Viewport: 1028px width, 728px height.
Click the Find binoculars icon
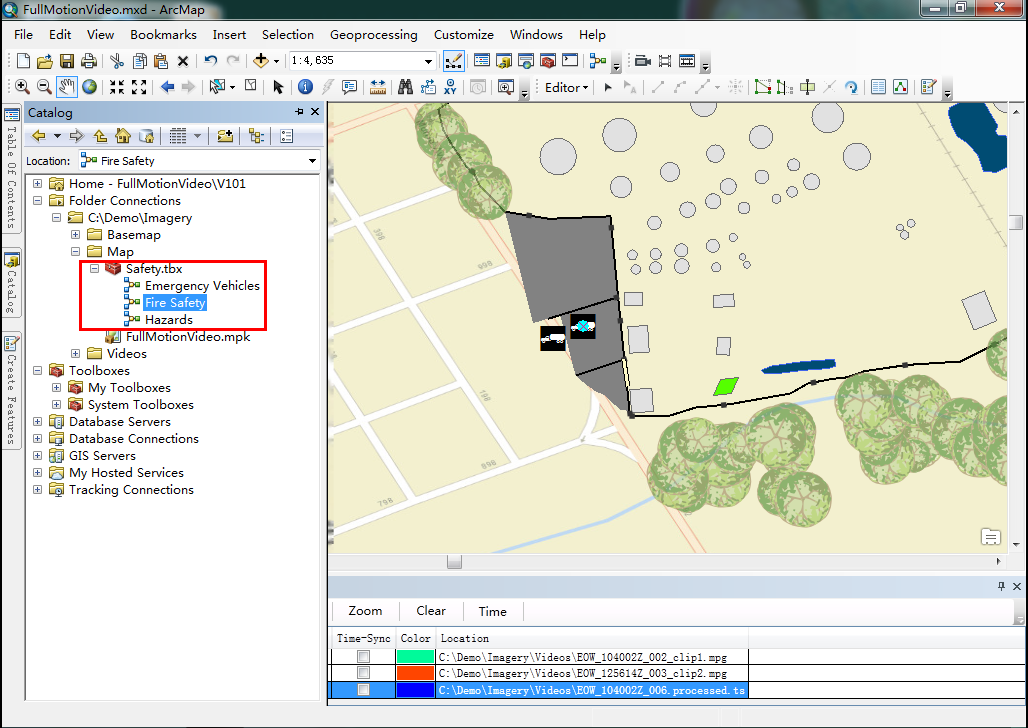point(405,87)
